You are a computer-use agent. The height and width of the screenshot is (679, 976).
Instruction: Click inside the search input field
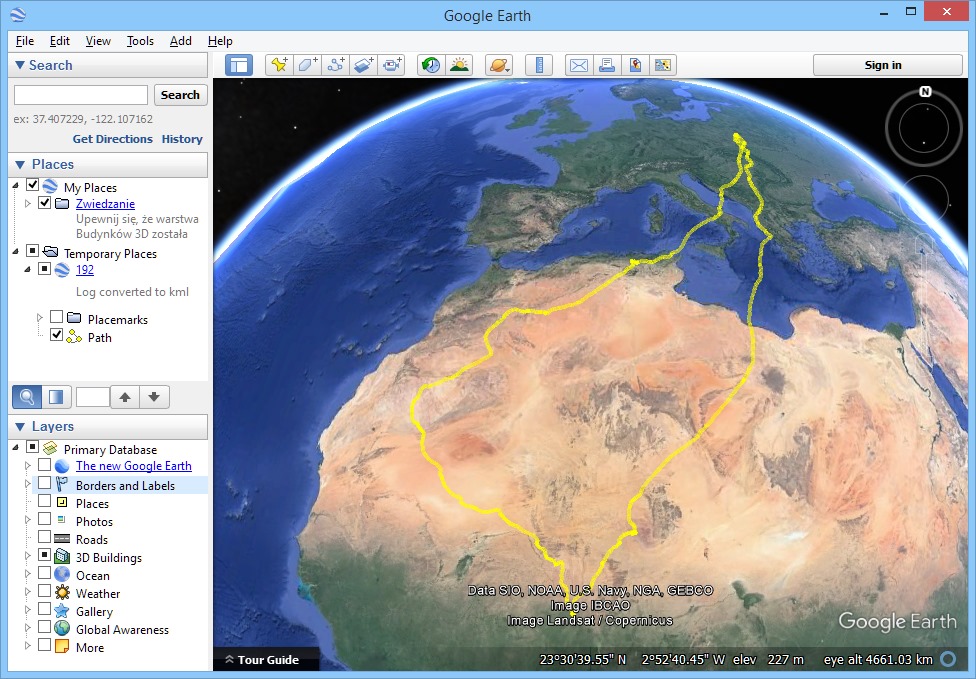point(81,95)
